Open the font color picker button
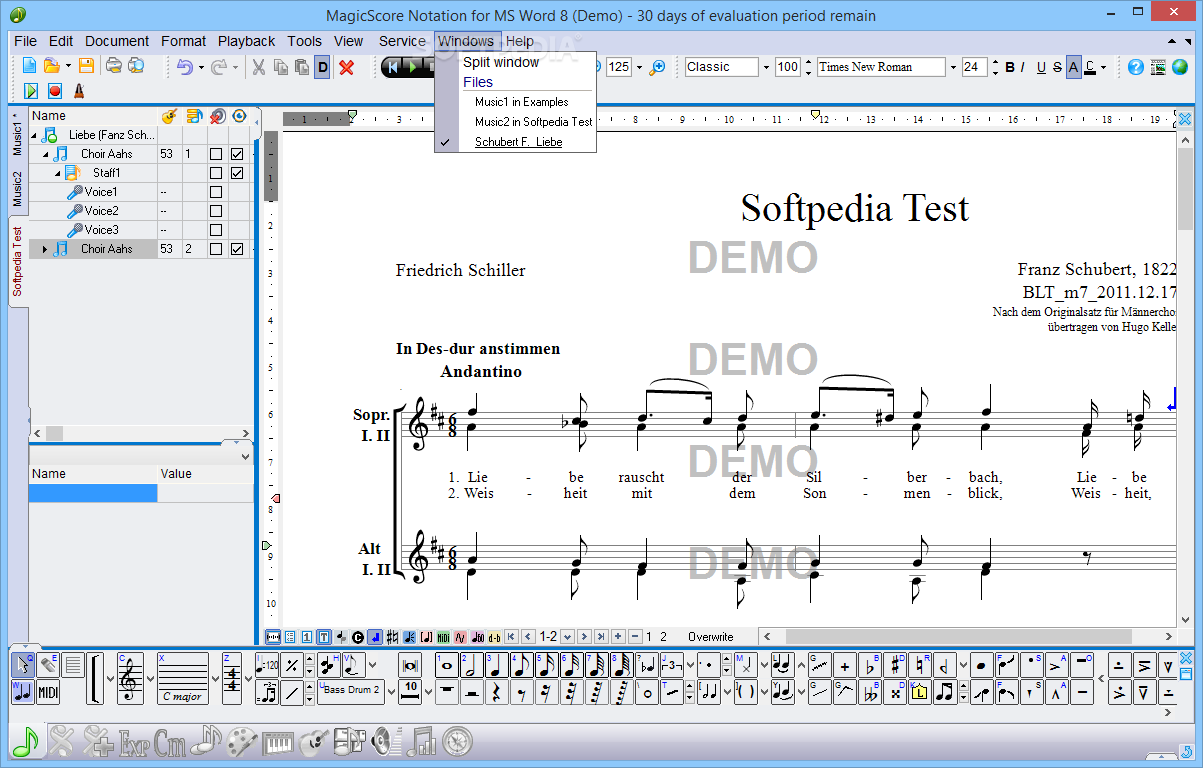The width and height of the screenshot is (1203, 768). click(1090, 67)
